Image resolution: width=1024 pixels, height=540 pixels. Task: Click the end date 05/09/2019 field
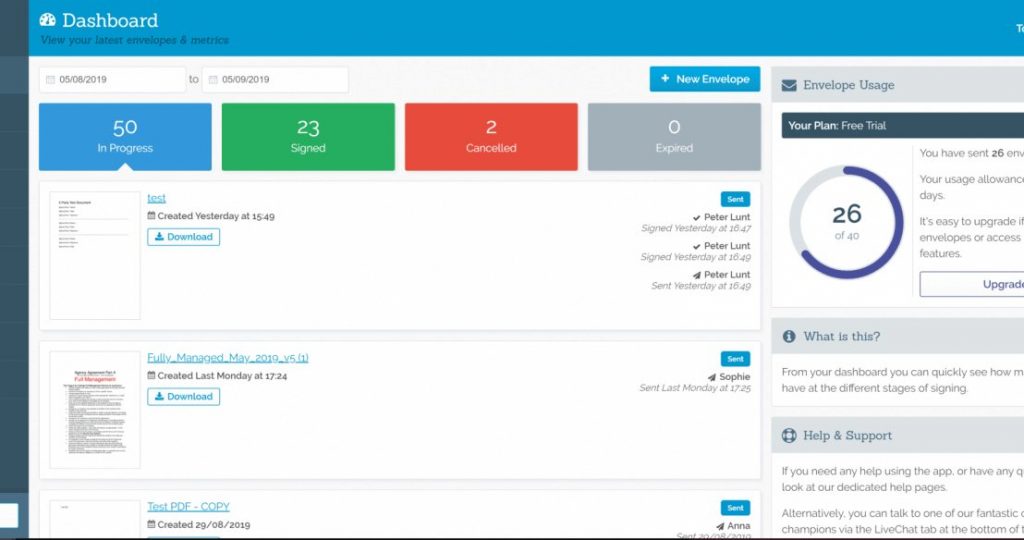point(275,80)
